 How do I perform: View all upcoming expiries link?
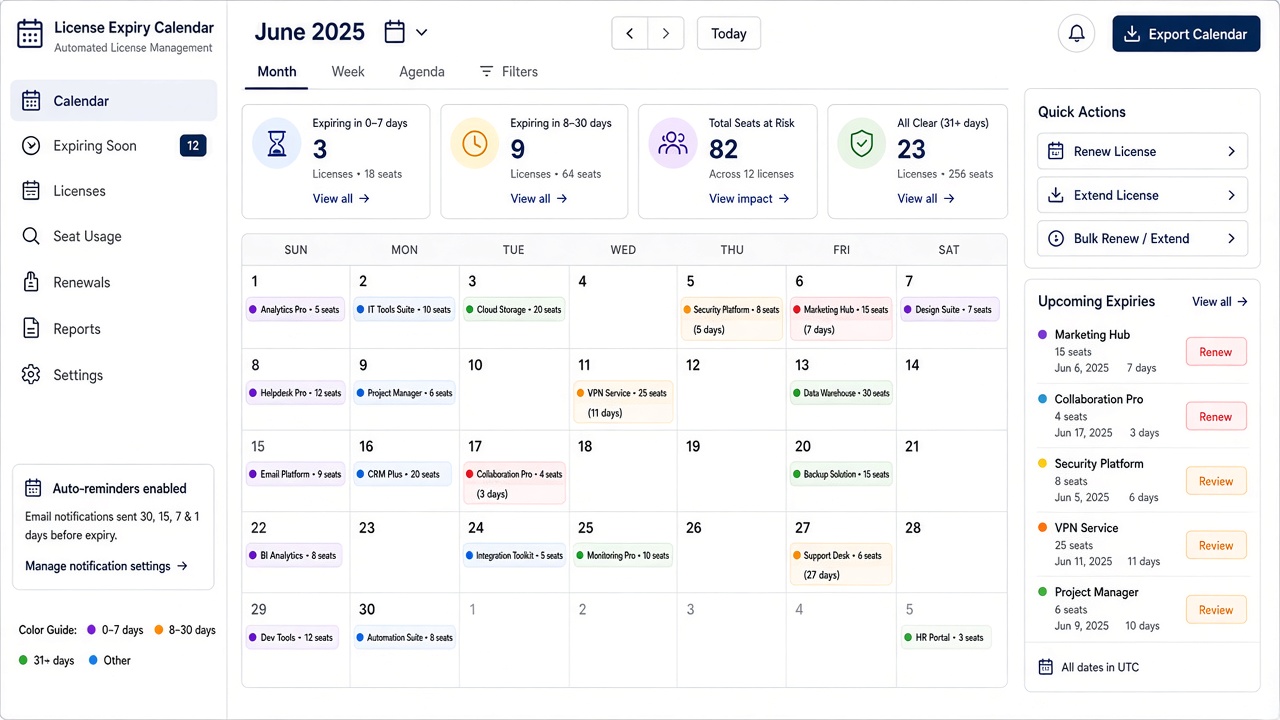point(1220,301)
